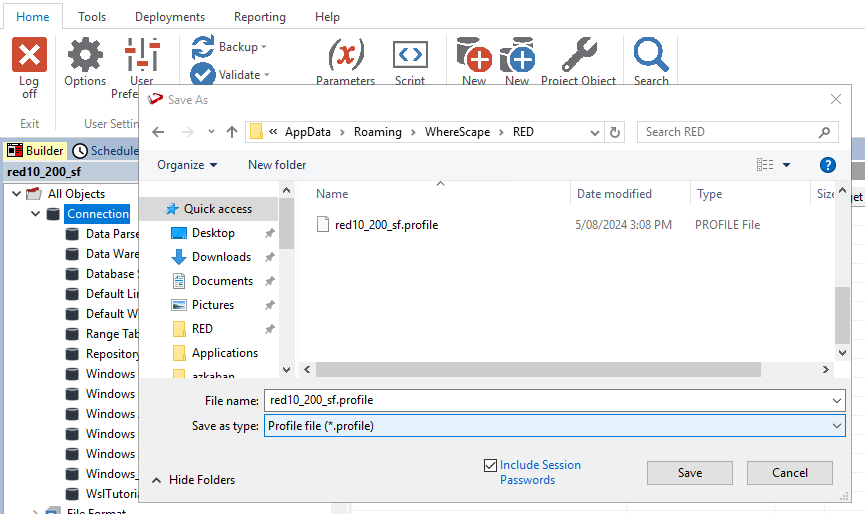Click the Parameters icon in ribbon

coord(345,55)
